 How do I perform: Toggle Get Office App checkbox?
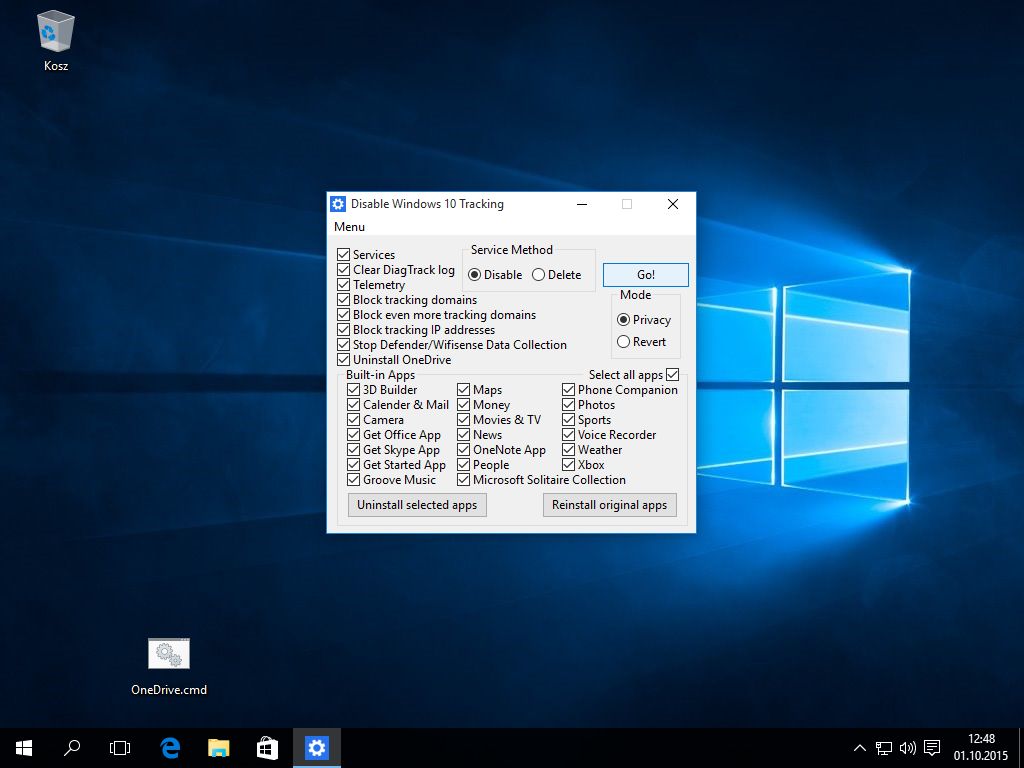pos(353,434)
